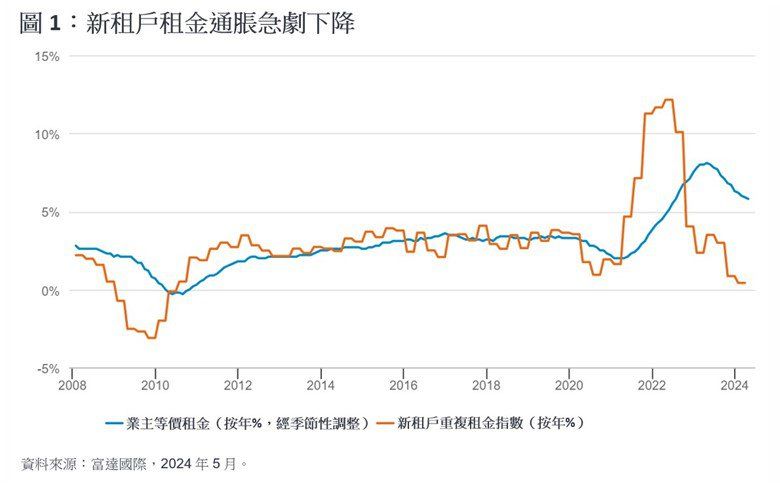Select the 2008 x-axis year marker
The image size is (780, 503).
(72, 384)
